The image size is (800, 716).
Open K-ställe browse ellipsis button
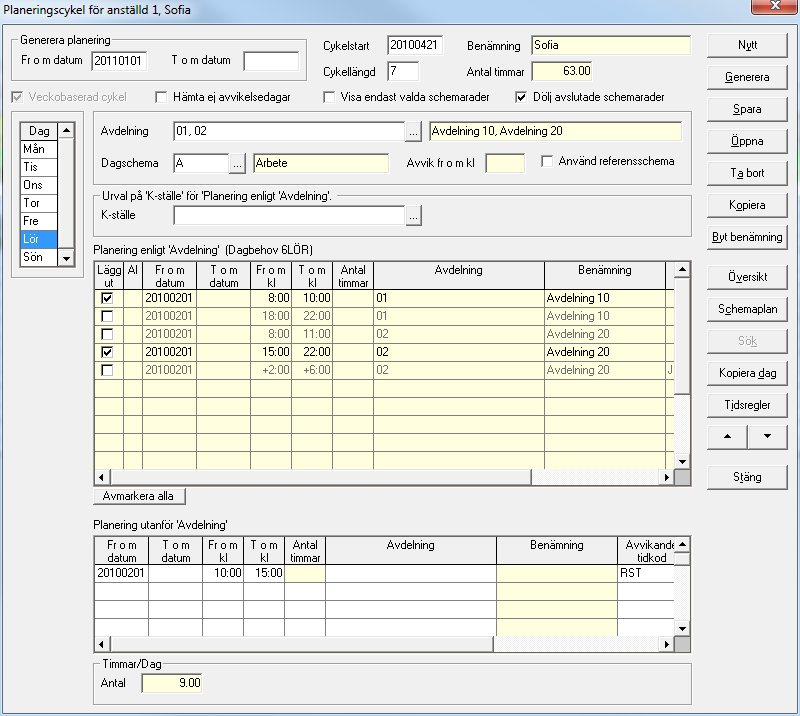click(413, 216)
